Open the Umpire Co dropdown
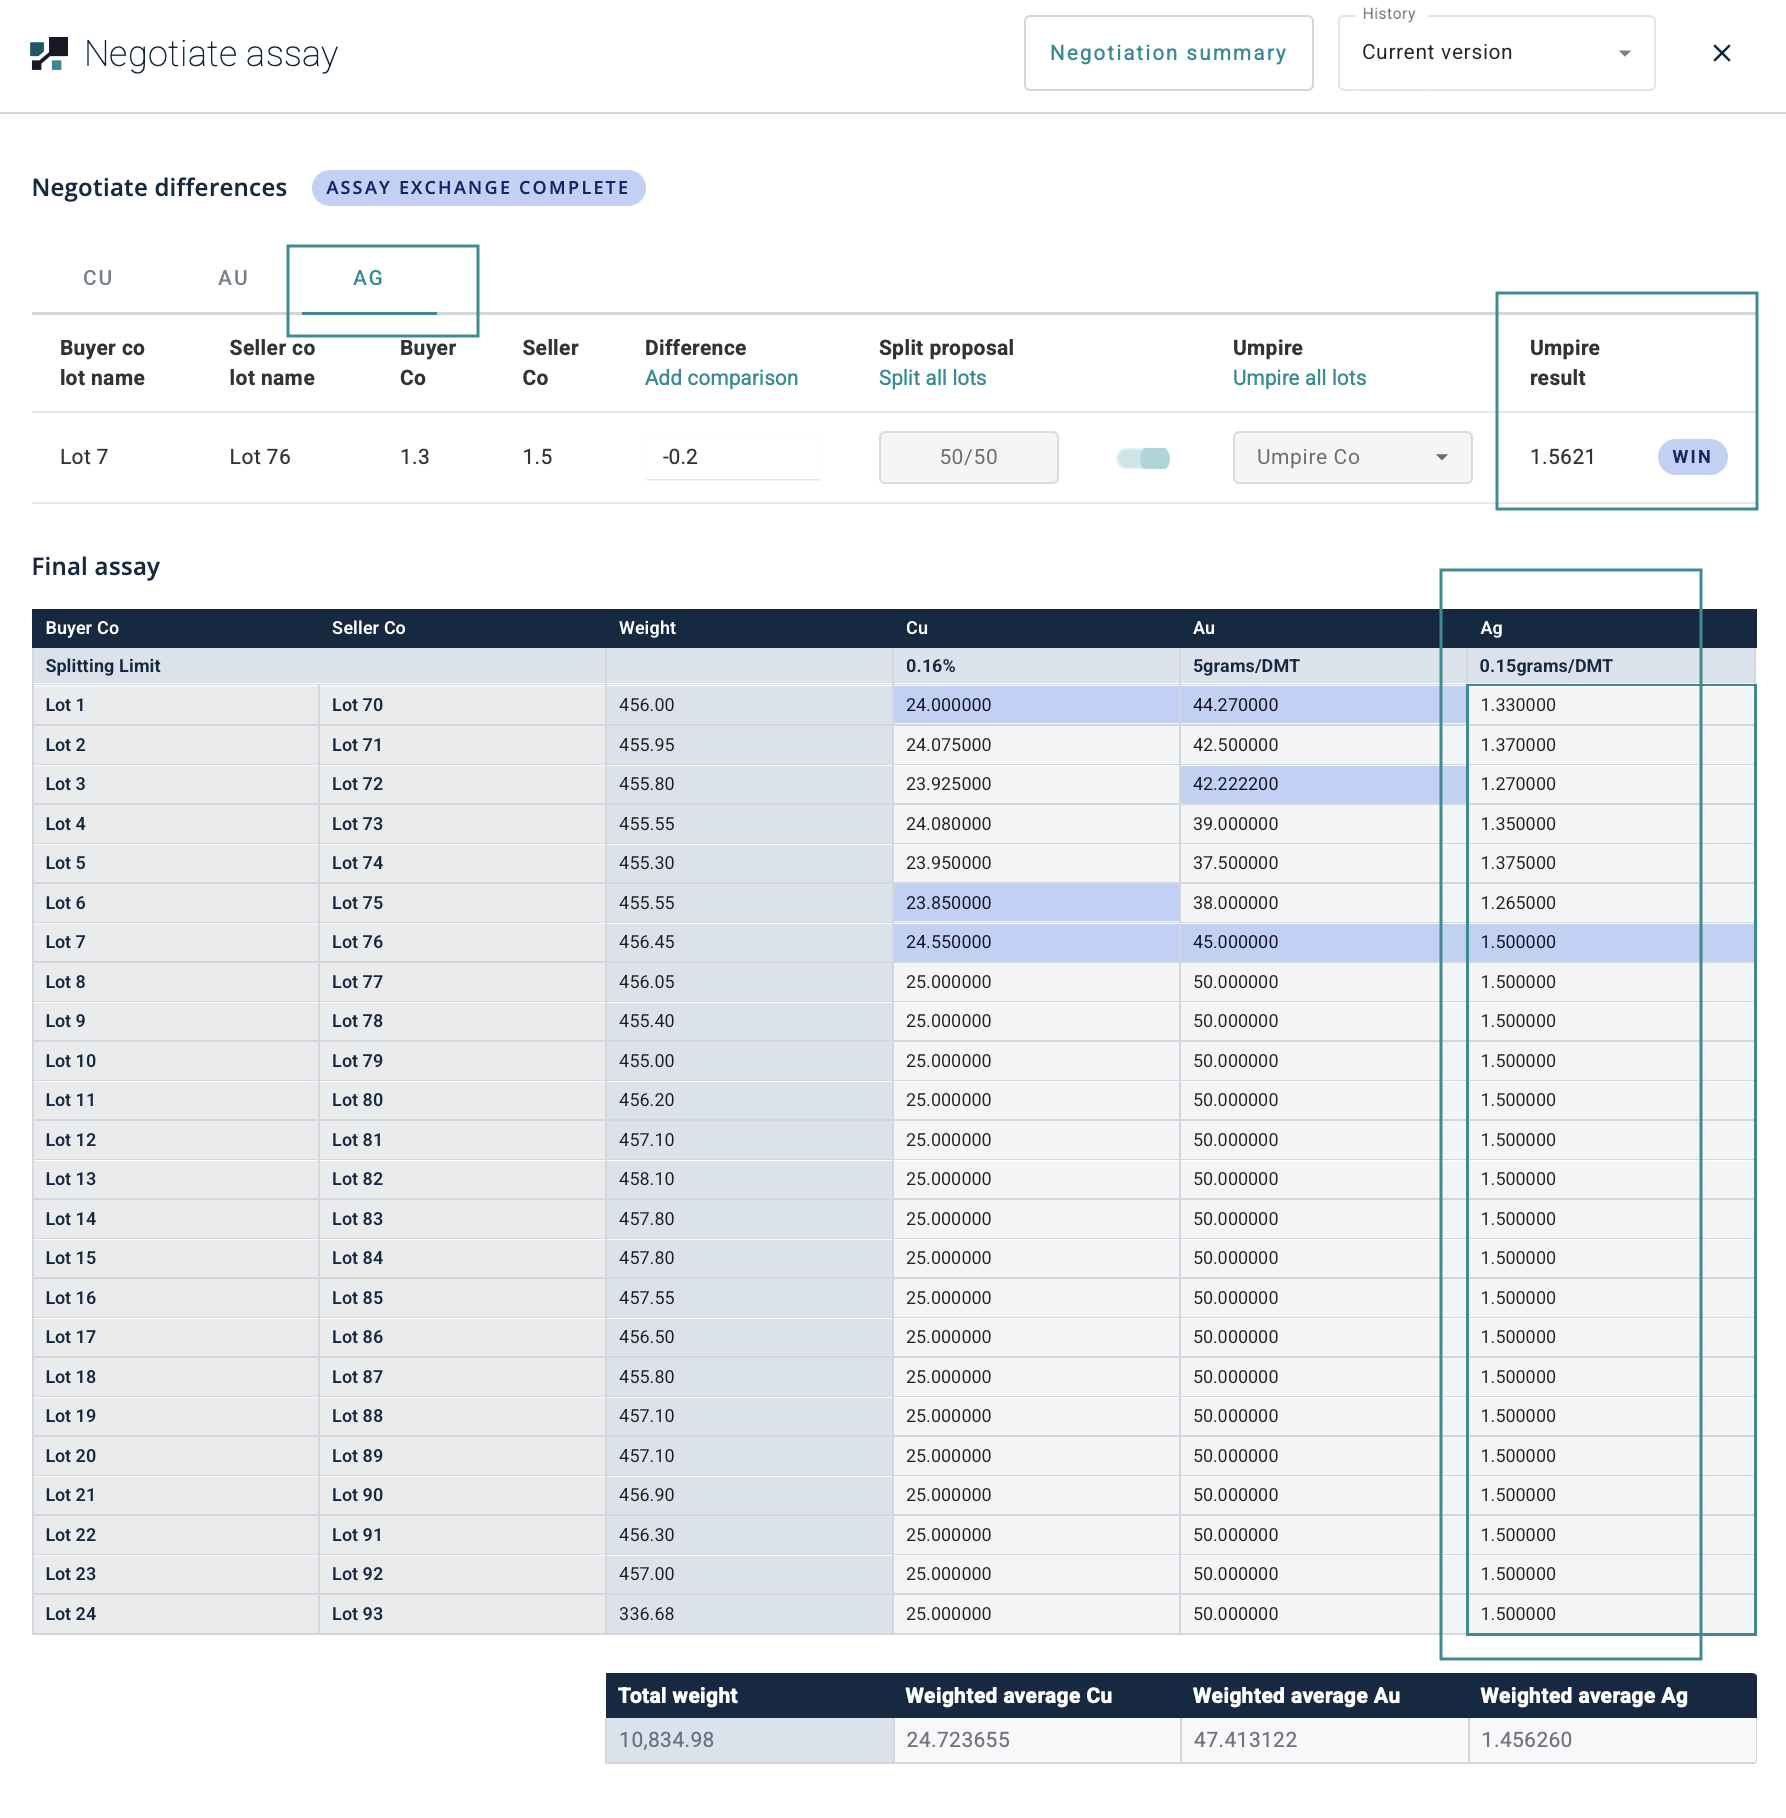 coord(1352,457)
